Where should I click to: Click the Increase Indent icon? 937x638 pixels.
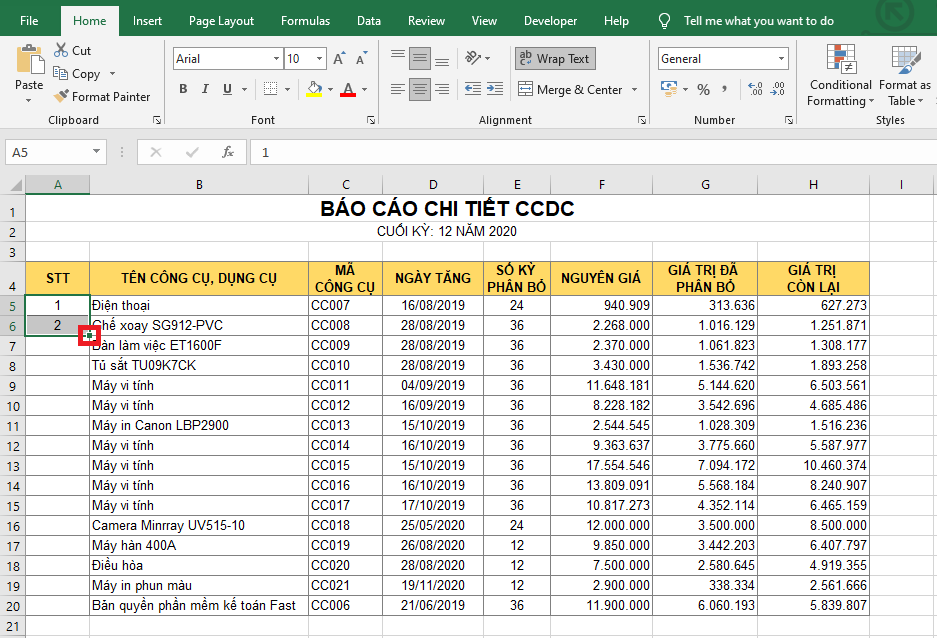pyautogui.click(x=495, y=90)
